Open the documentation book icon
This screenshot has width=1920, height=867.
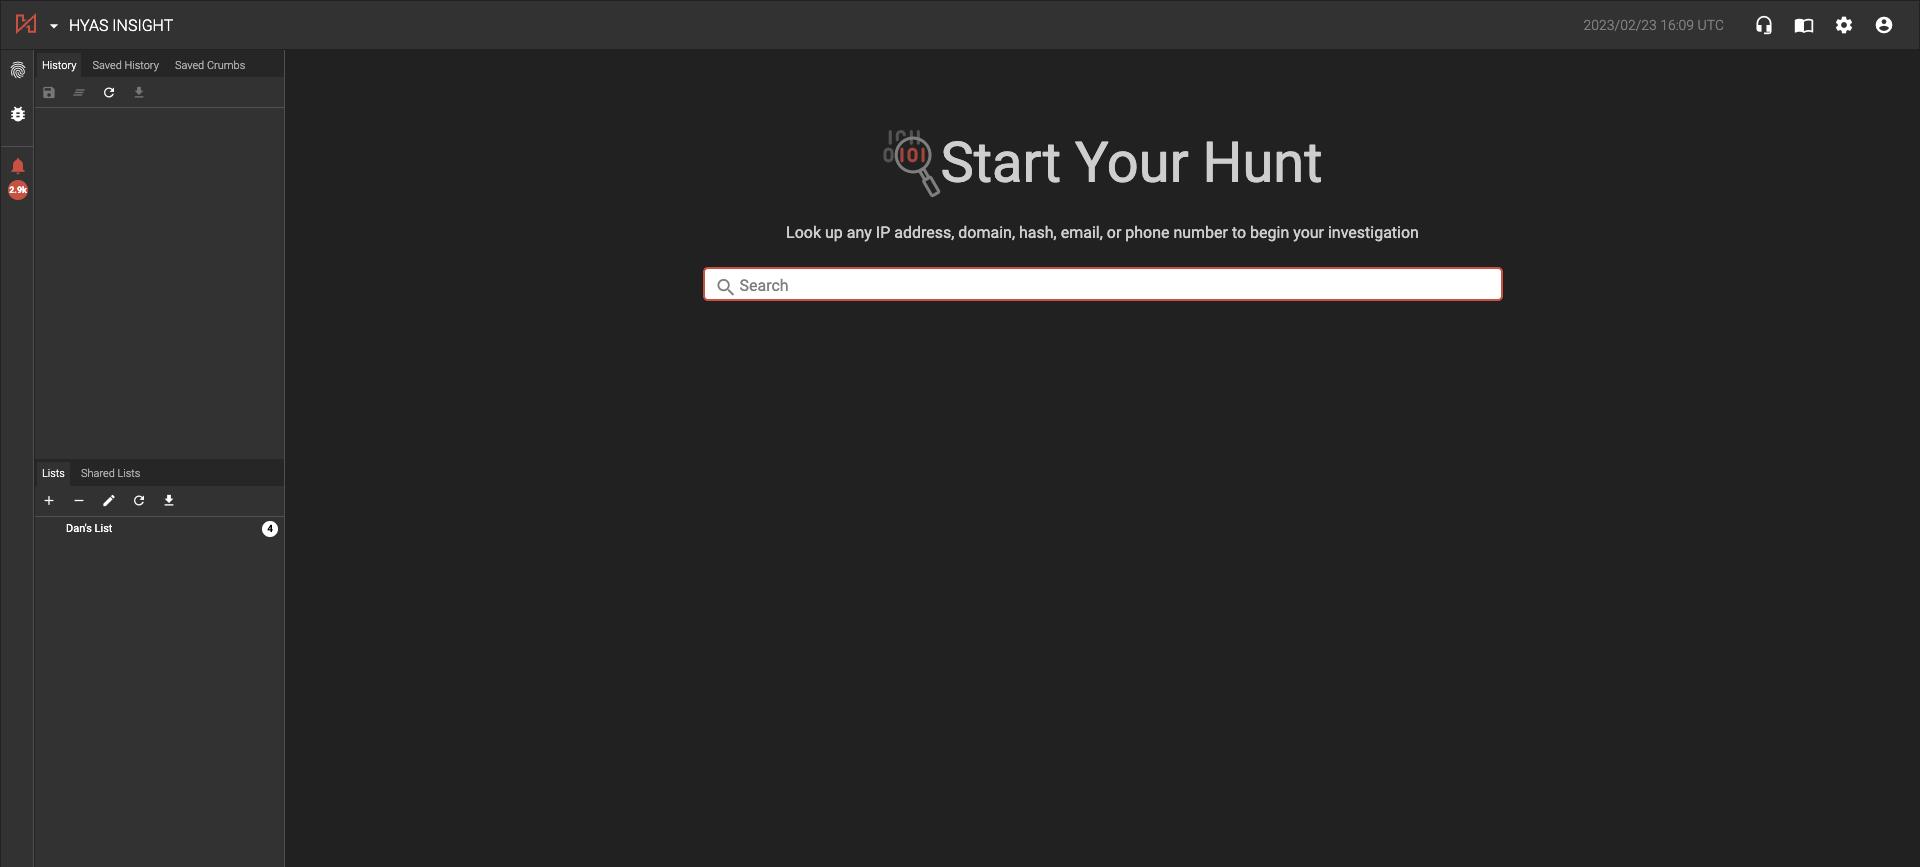[1804, 26]
